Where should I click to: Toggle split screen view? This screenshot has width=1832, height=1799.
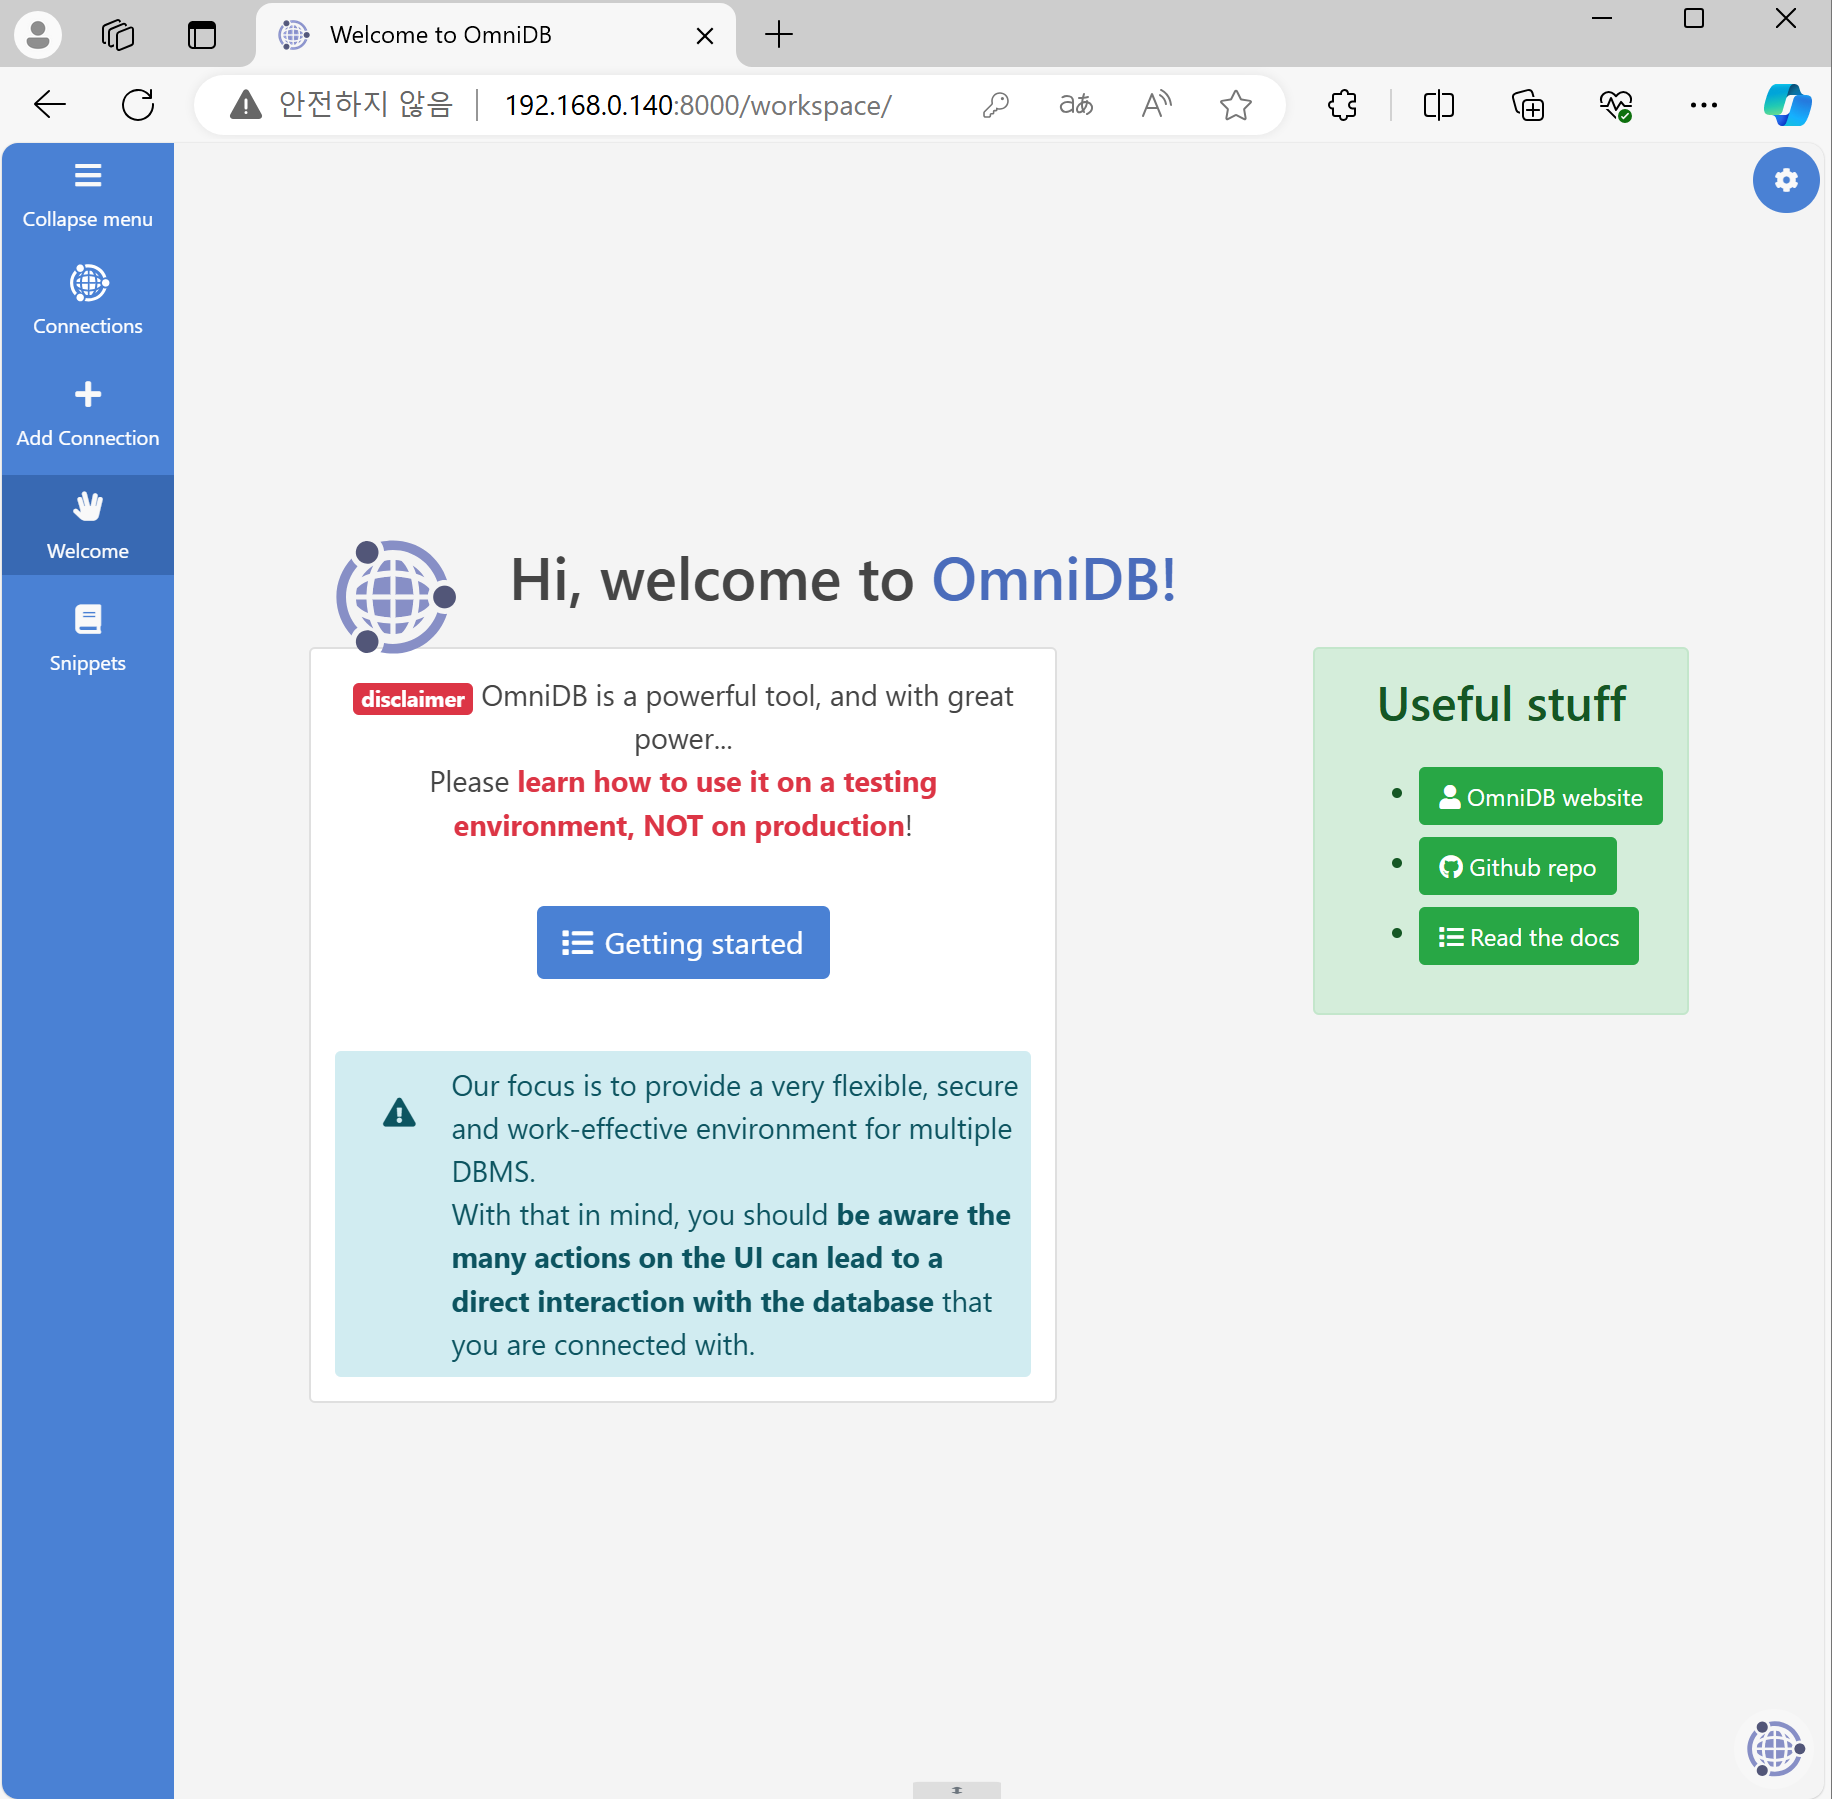click(1438, 105)
